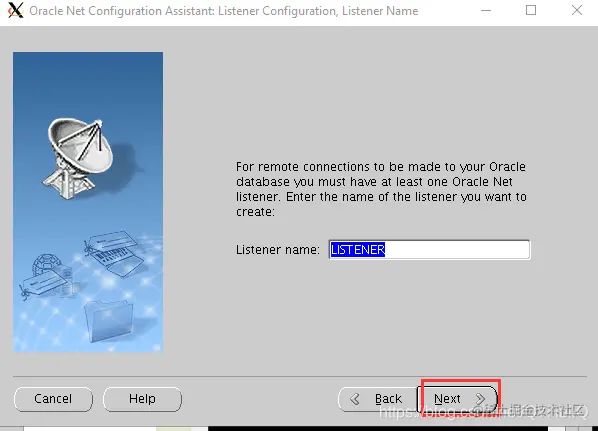Click the Next button
598x431 pixels.
click(457, 399)
